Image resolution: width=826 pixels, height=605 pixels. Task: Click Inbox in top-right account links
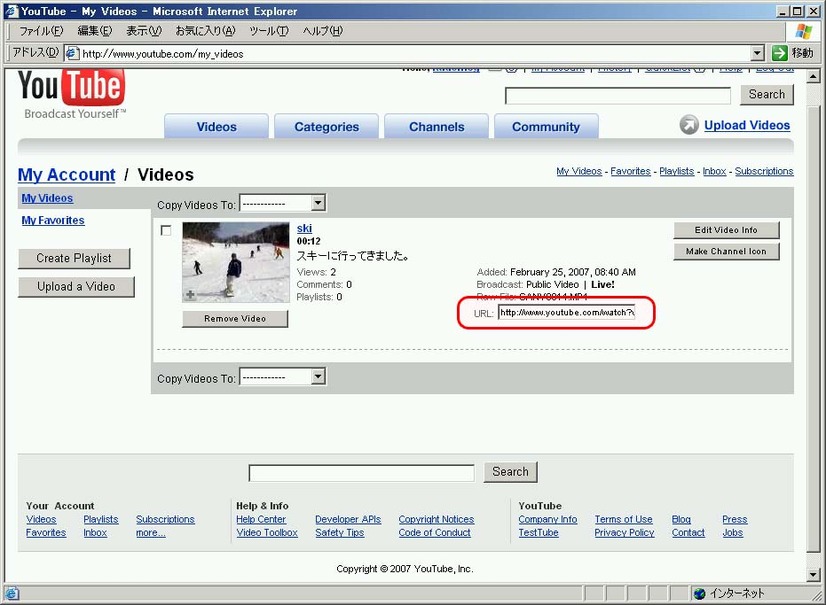[x=714, y=171]
